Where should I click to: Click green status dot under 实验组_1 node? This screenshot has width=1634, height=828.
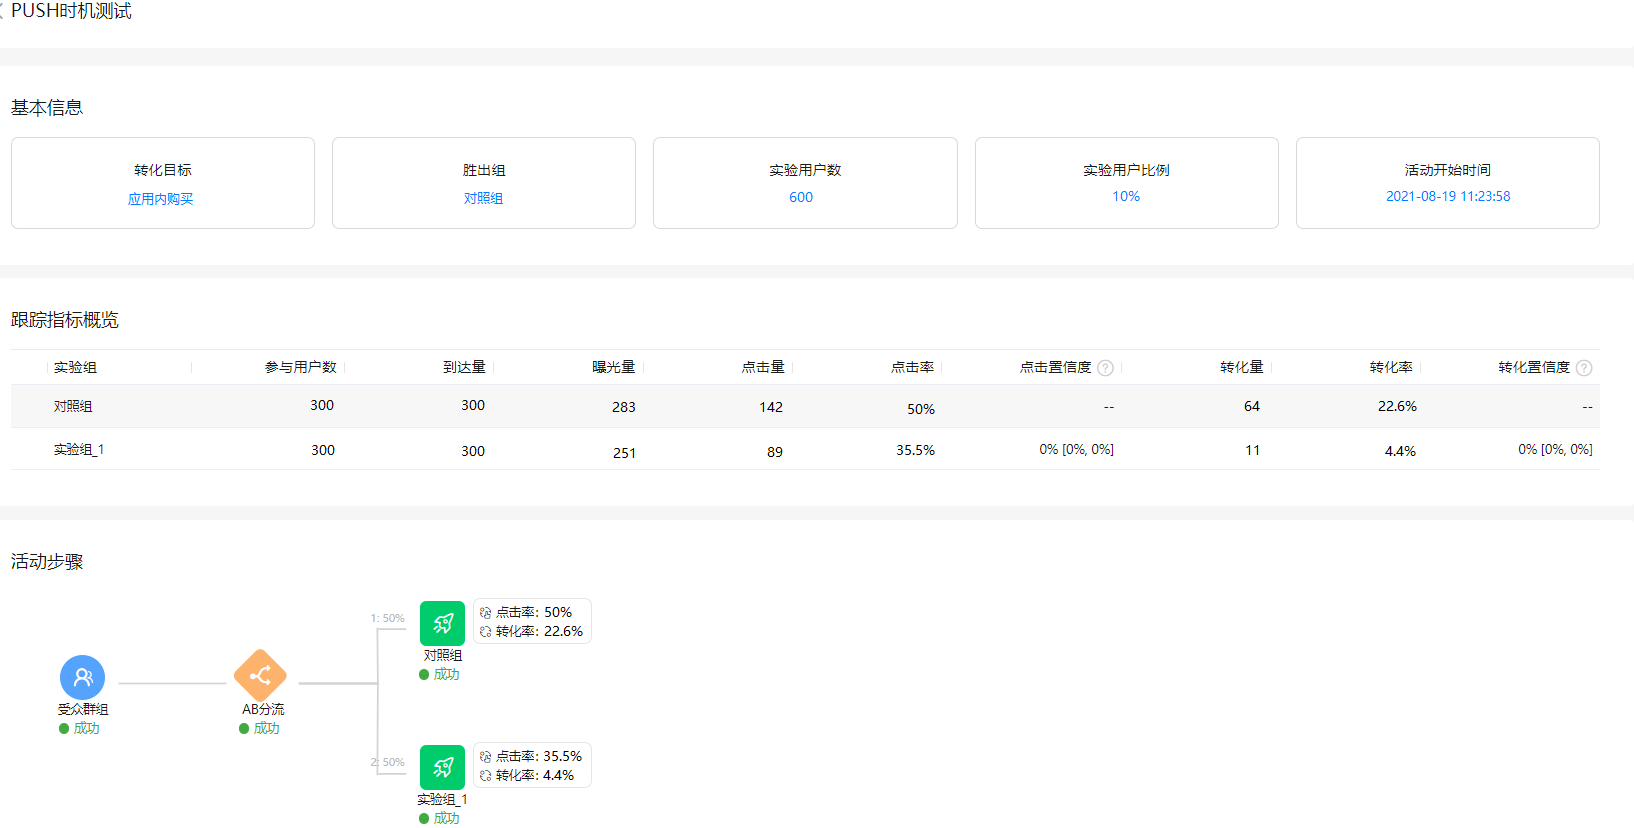pyautogui.click(x=424, y=819)
